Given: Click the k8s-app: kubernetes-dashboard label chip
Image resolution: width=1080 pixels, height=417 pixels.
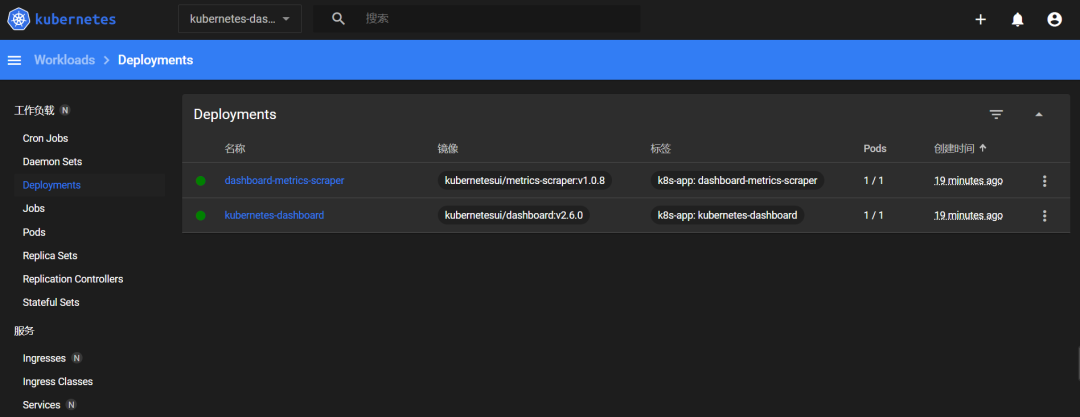Looking at the screenshot, I should pyautogui.click(x=727, y=216).
